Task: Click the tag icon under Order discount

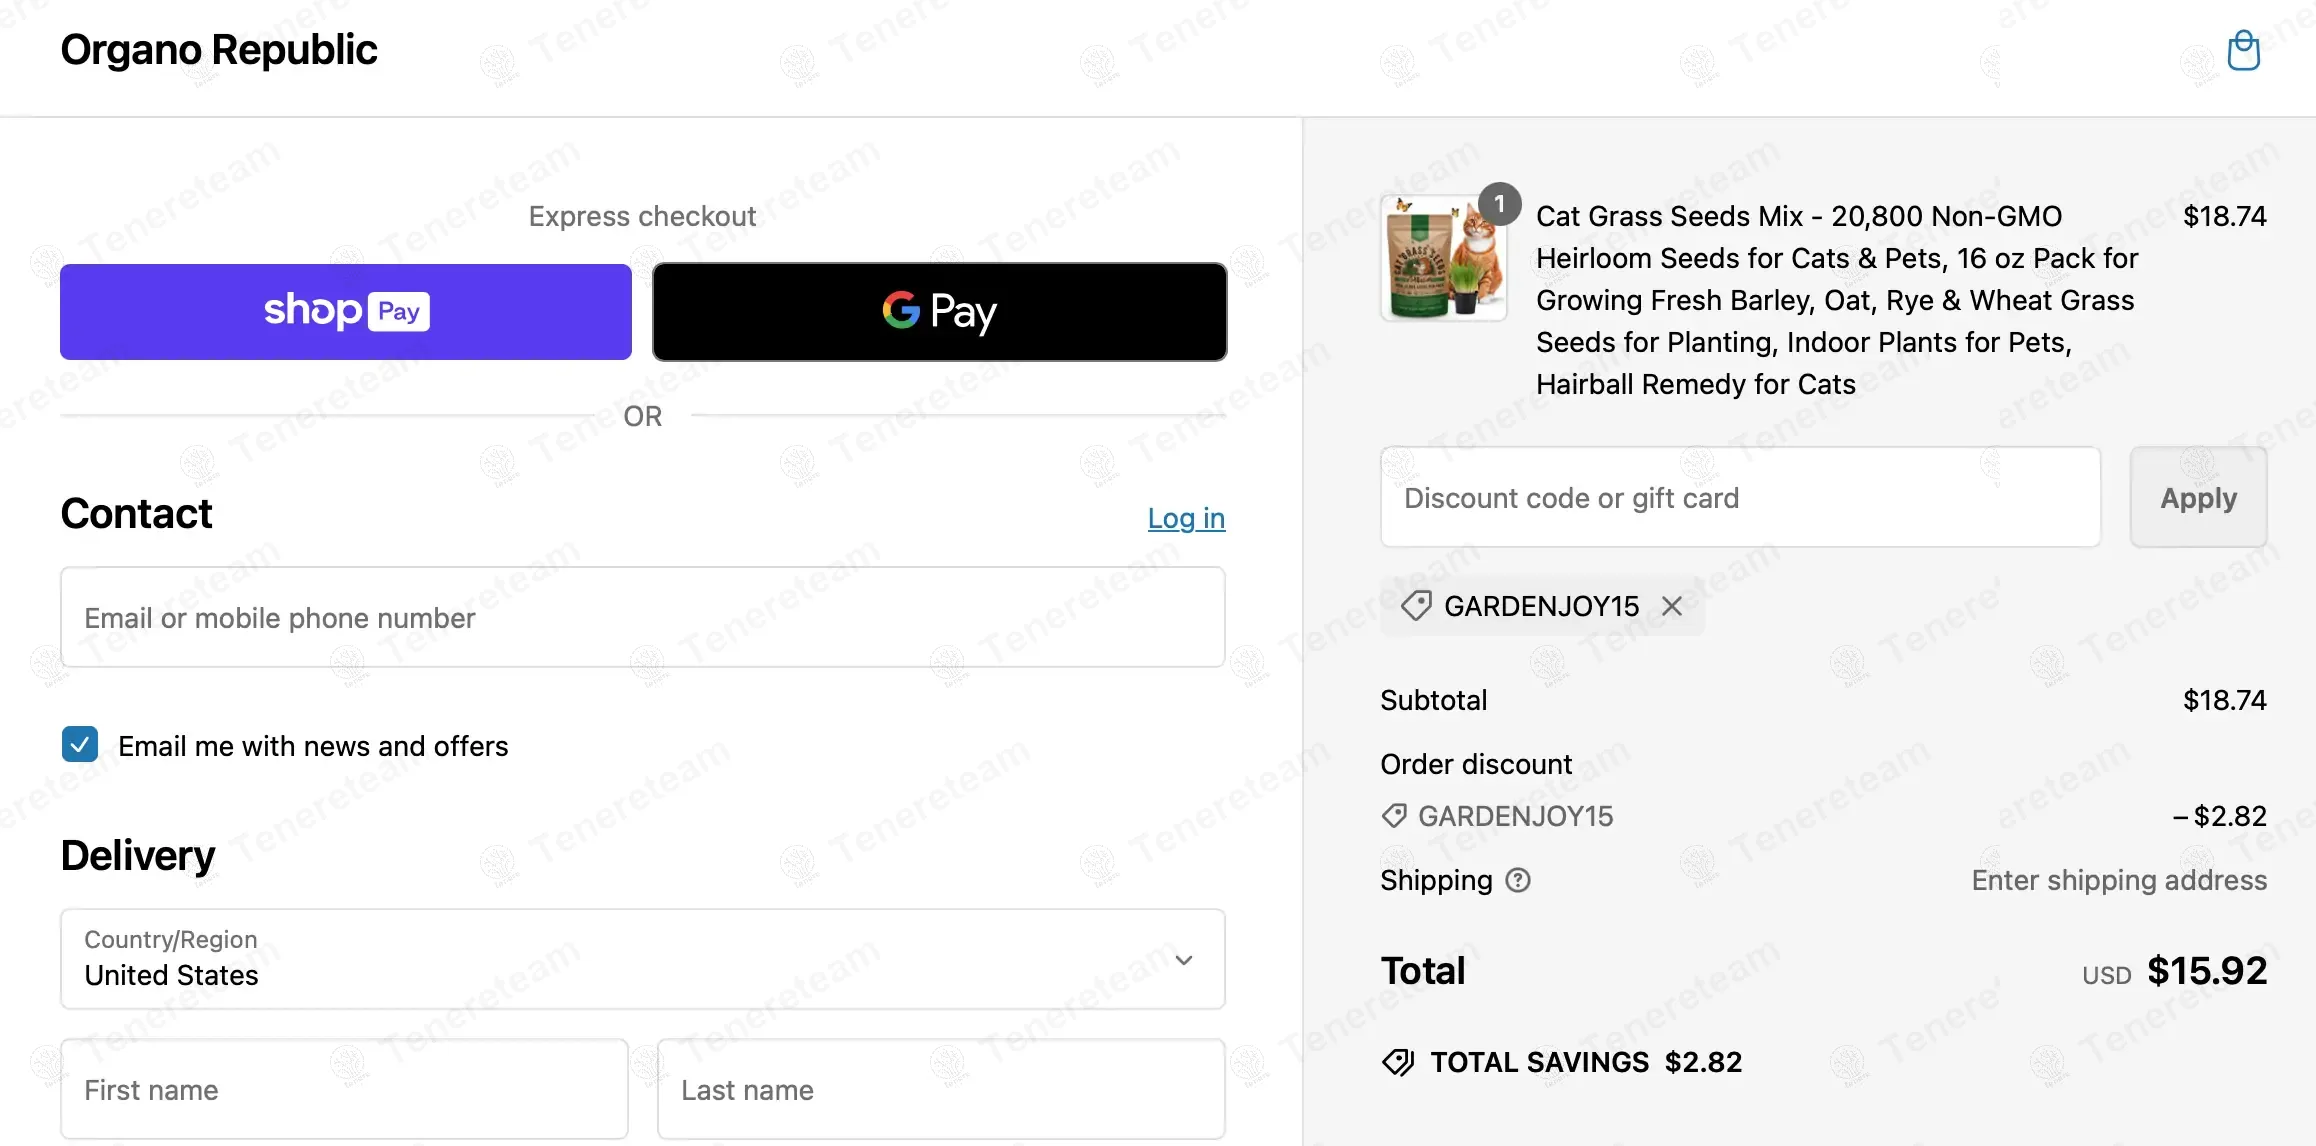Action: point(1394,816)
